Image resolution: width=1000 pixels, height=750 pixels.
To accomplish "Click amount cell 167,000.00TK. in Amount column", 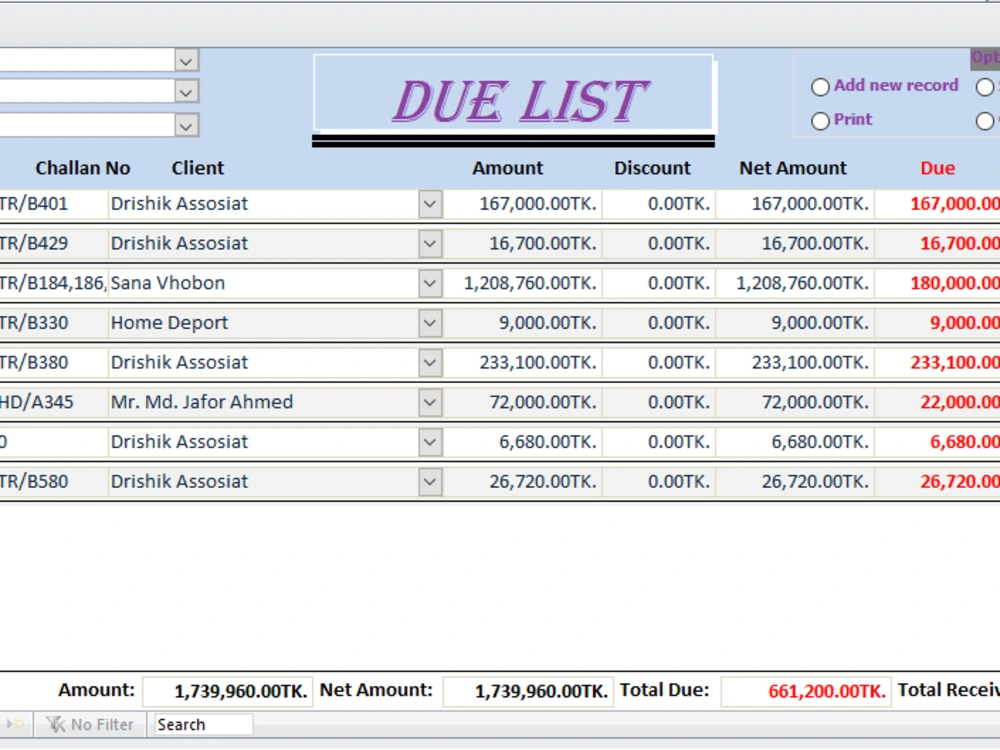I will 523,204.
